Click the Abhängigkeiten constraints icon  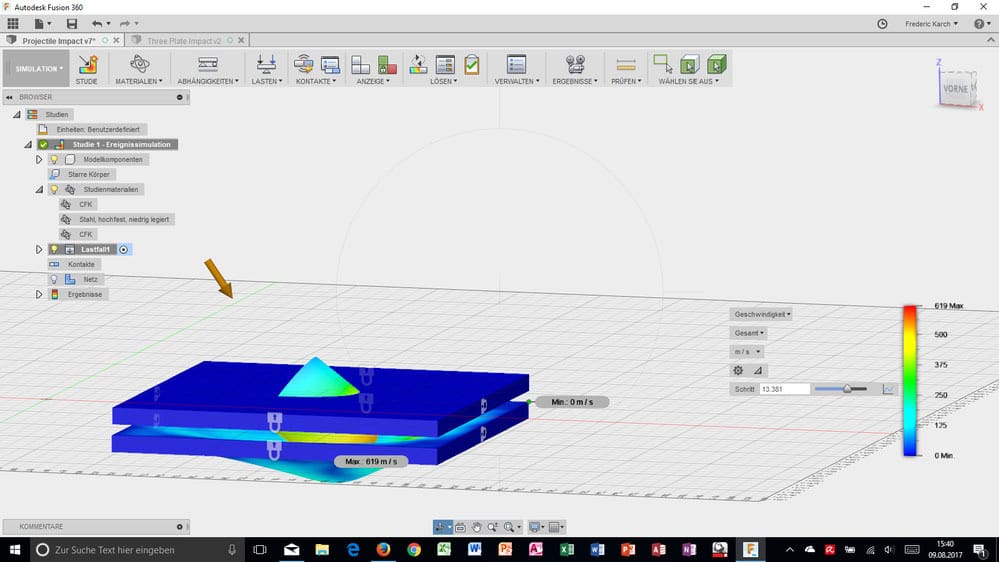tap(208, 64)
